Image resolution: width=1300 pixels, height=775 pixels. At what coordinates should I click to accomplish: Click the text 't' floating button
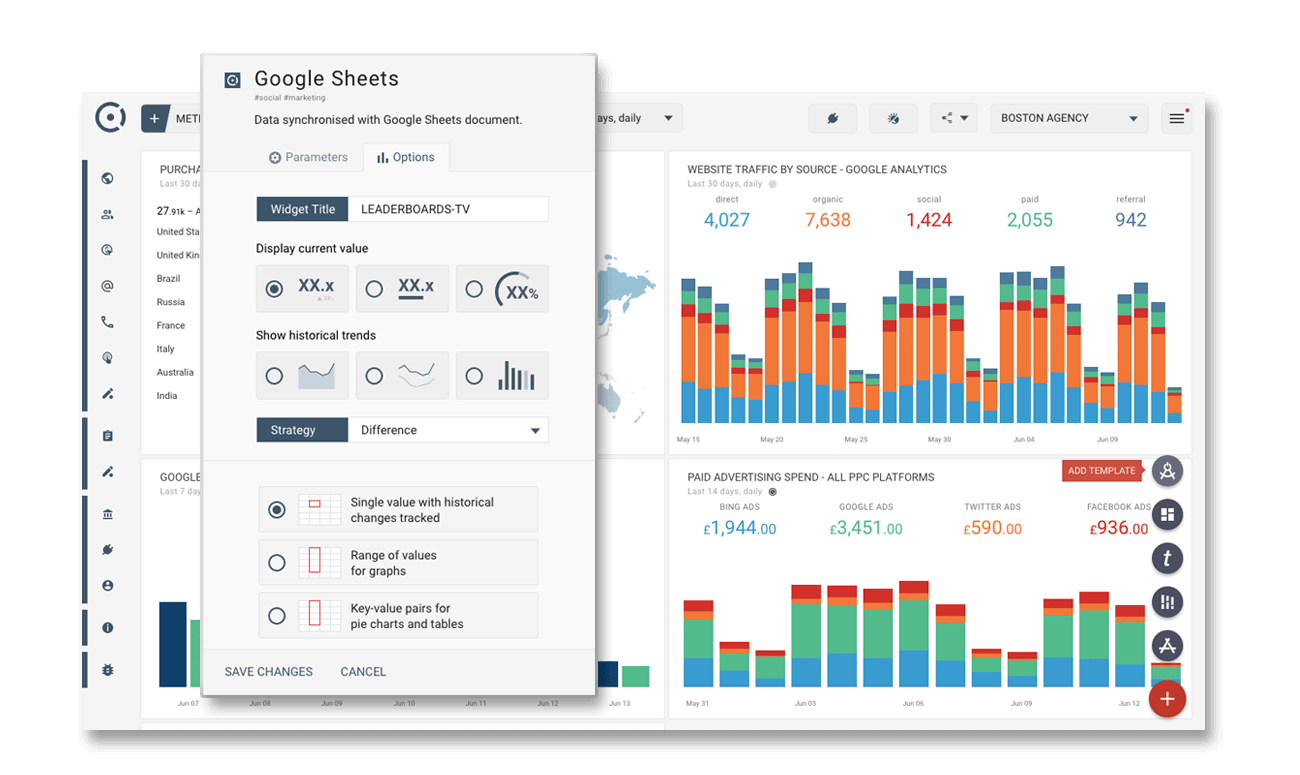click(x=1167, y=558)
